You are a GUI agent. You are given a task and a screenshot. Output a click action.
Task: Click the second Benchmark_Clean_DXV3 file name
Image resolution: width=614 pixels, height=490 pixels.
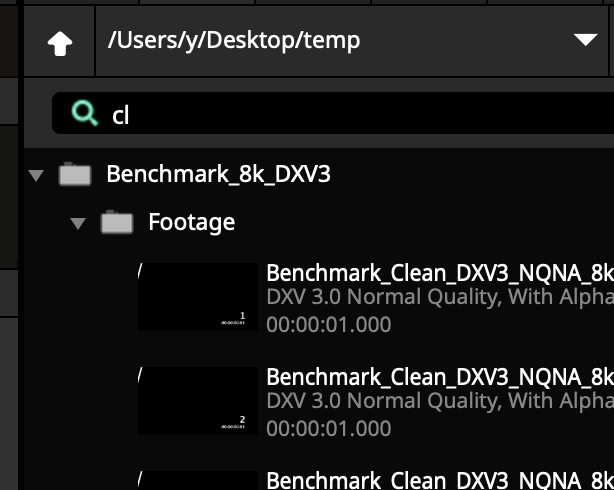pyautogui.click(x=439, y=377)
